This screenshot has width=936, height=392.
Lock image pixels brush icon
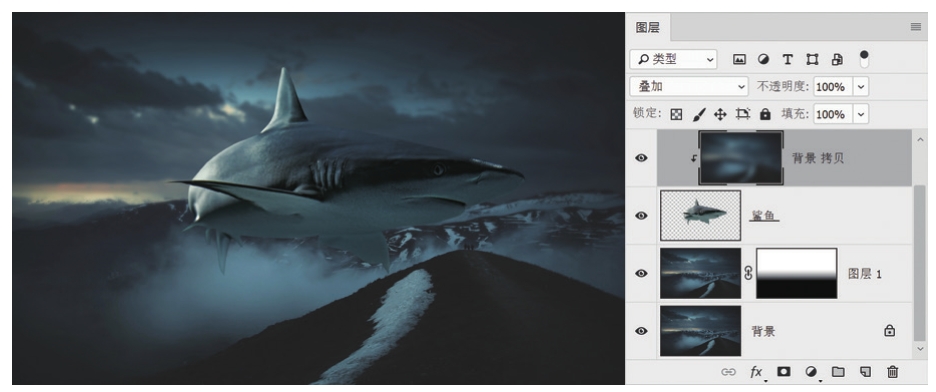698,114
